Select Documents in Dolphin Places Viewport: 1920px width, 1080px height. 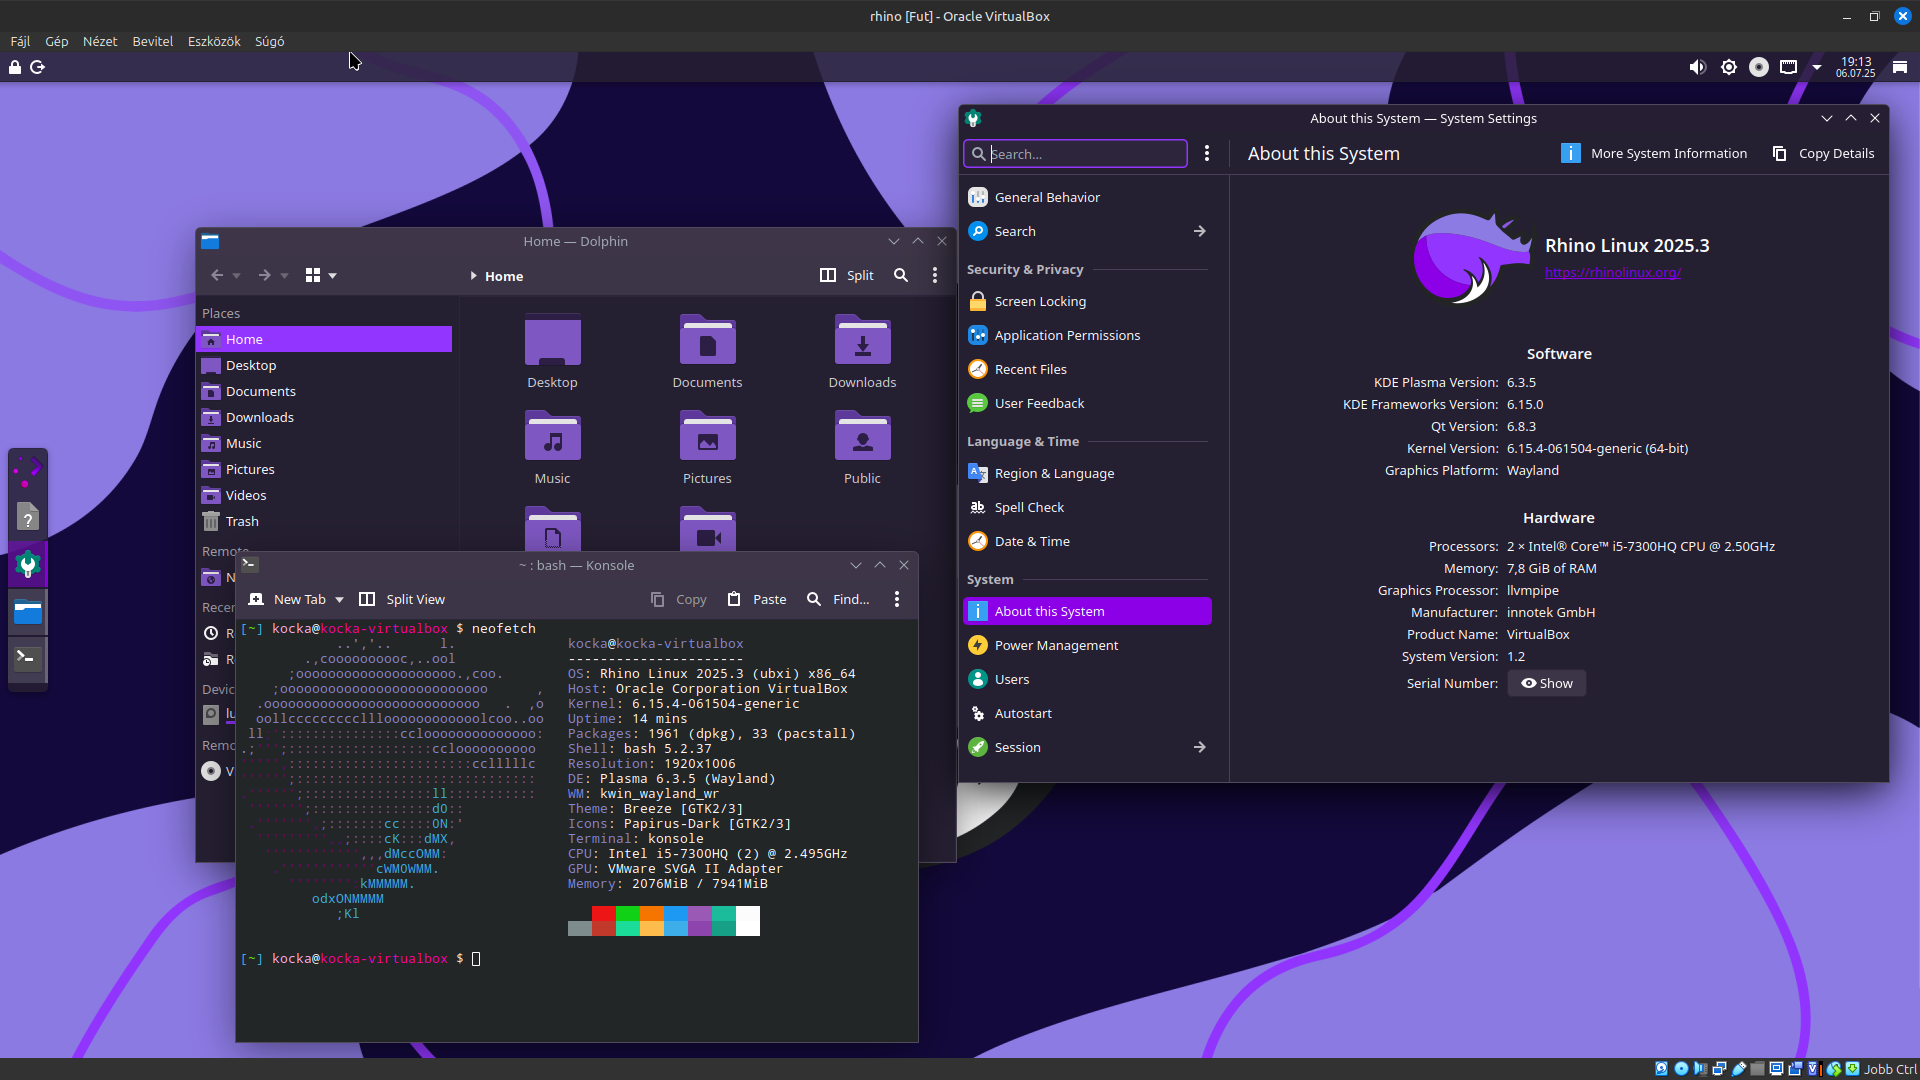pyautogui.click(x=325, y=391)
